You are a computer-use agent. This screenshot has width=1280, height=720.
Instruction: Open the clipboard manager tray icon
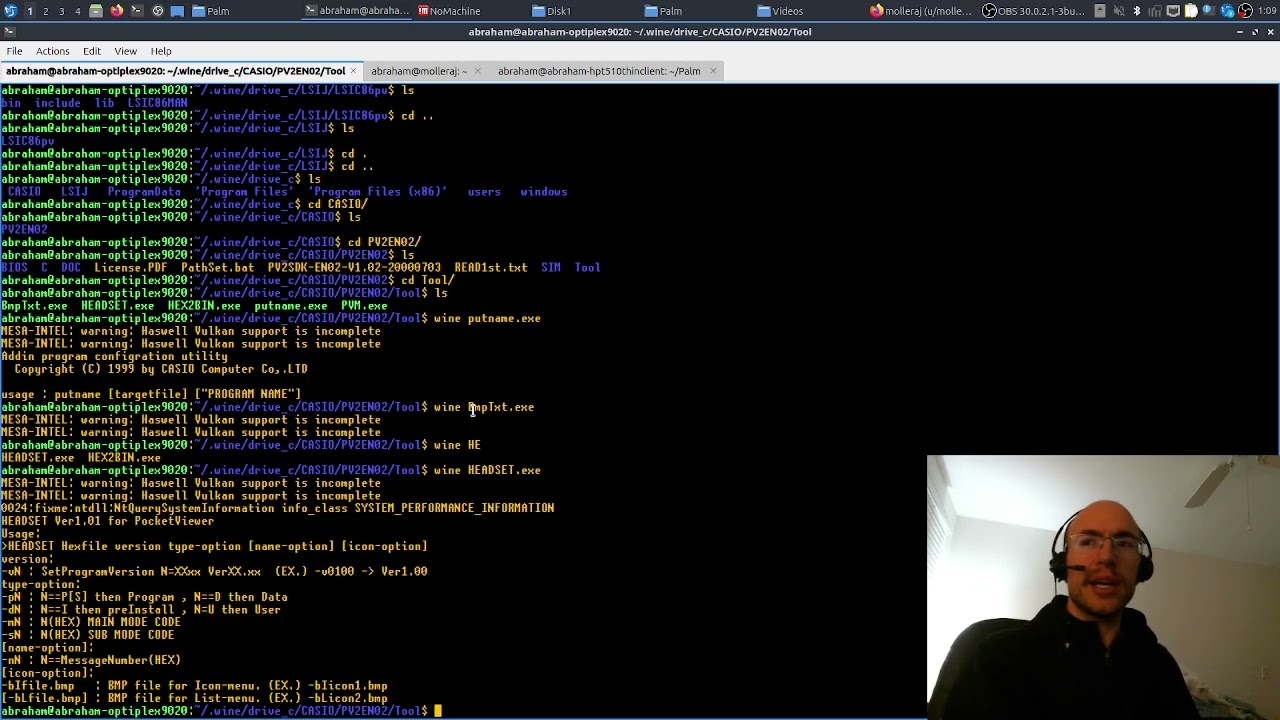click(x=1192, y=11)
